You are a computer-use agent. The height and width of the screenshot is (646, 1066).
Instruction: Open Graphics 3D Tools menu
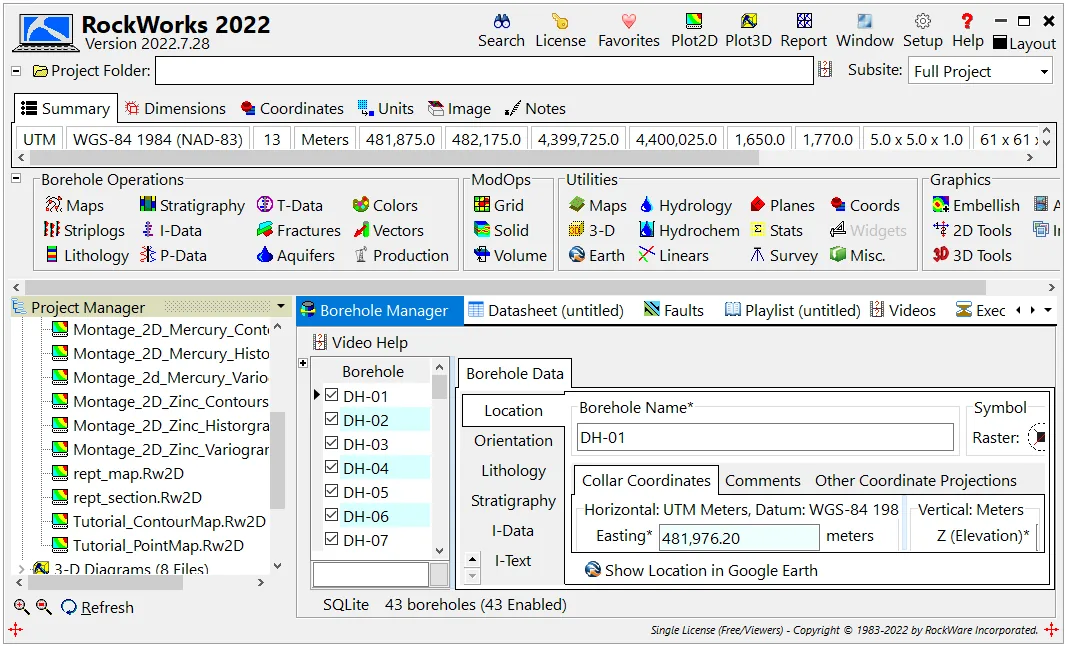[972, 256]
